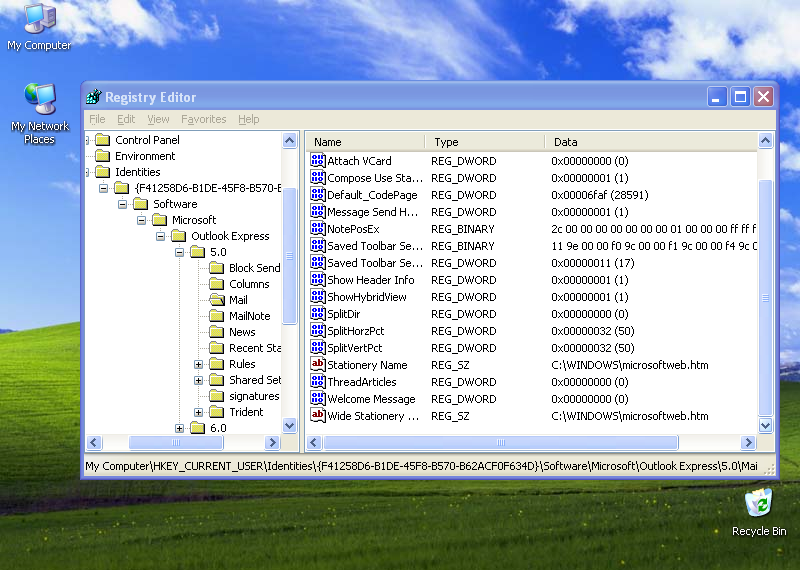Viewport: 800px width, 570px height.
Task: Open the View menu
Action: 158,119
